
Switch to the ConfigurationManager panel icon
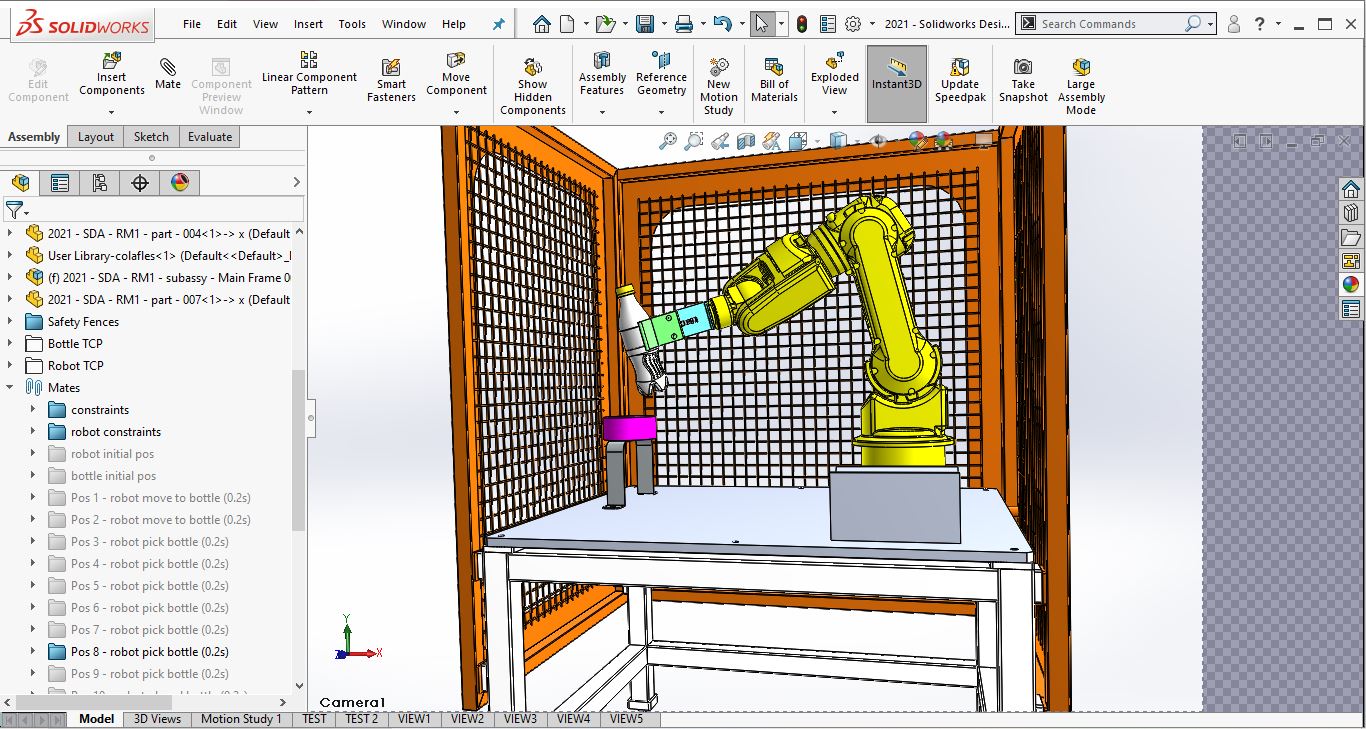[99, 182]
